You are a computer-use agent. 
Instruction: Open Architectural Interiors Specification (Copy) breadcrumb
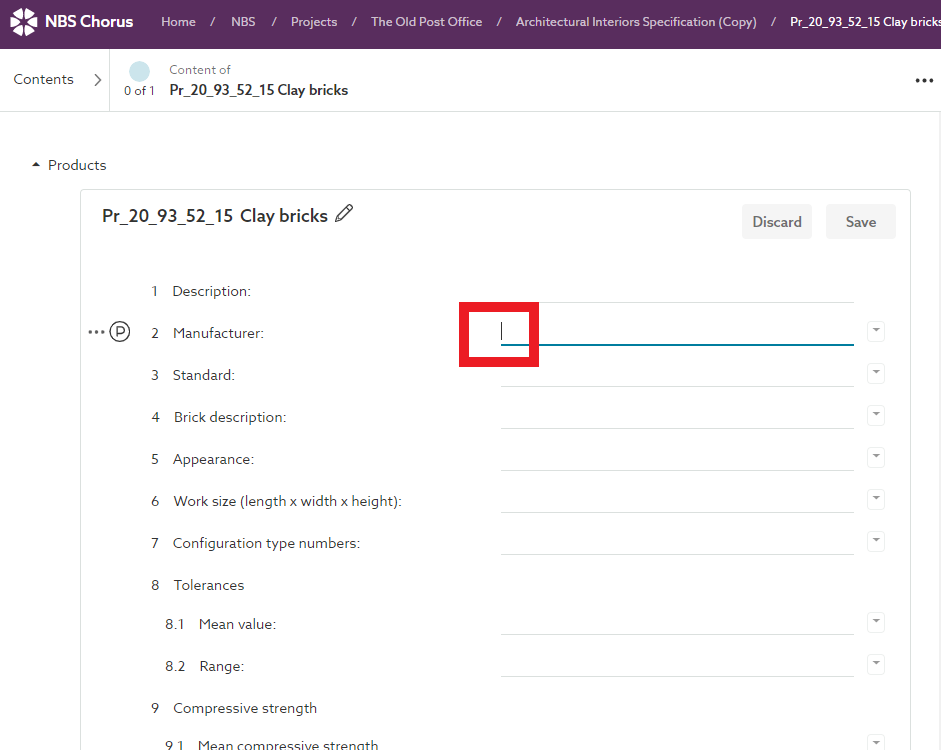[636, 22]
